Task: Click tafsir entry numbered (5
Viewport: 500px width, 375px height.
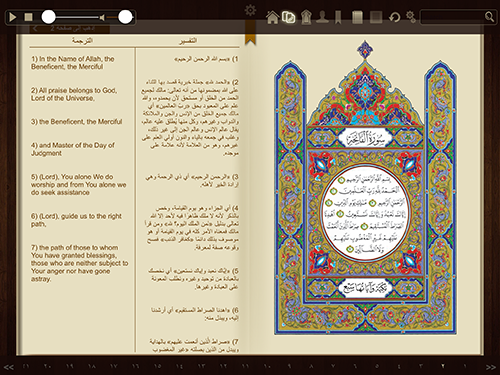Action: pos(194,279)
